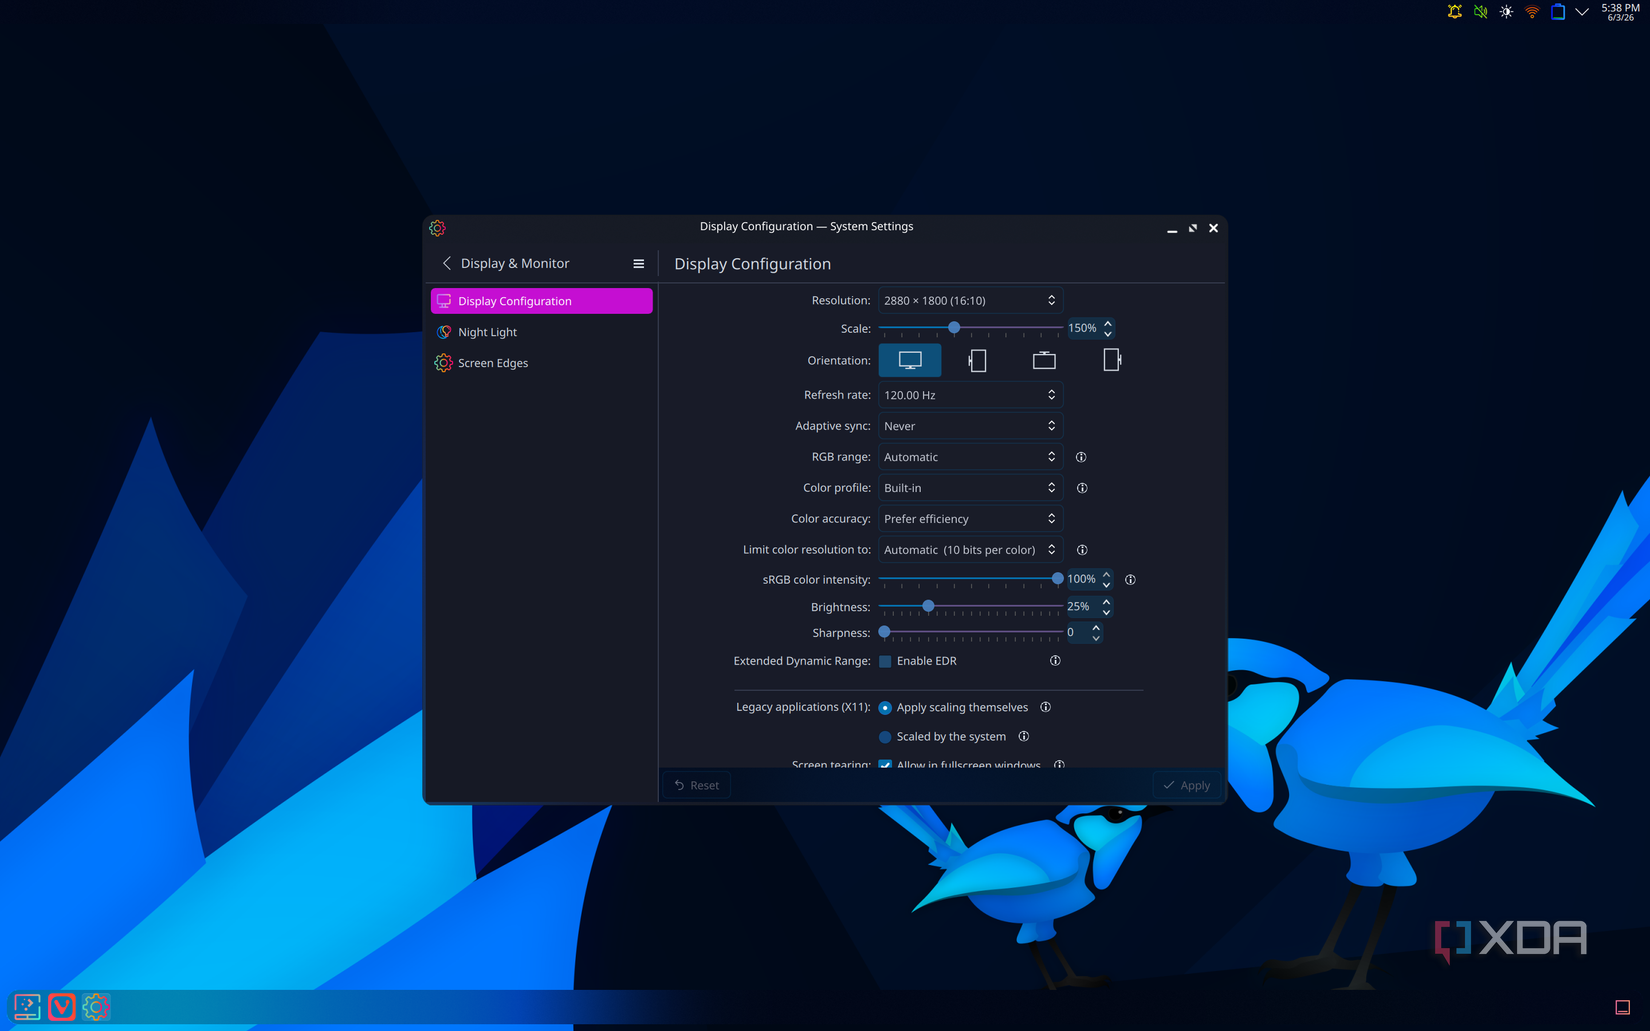
Task: Expand hidden system tray icons
Action: tap(1582, 12)
